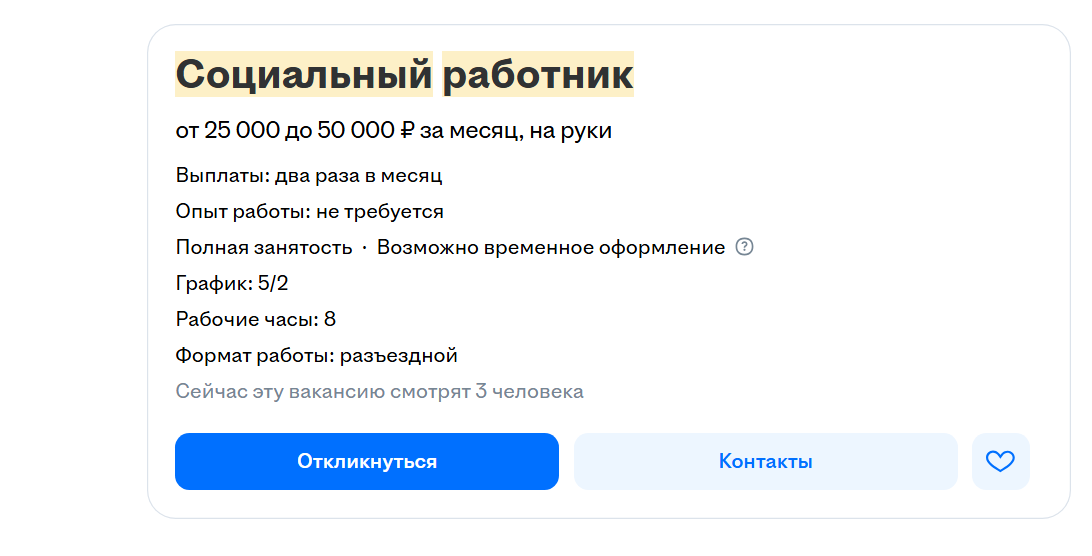This screenshot has width=1092, height=556.
Task: Click the dot separator after Полная занятость
Action: click(x=364, y=248)
